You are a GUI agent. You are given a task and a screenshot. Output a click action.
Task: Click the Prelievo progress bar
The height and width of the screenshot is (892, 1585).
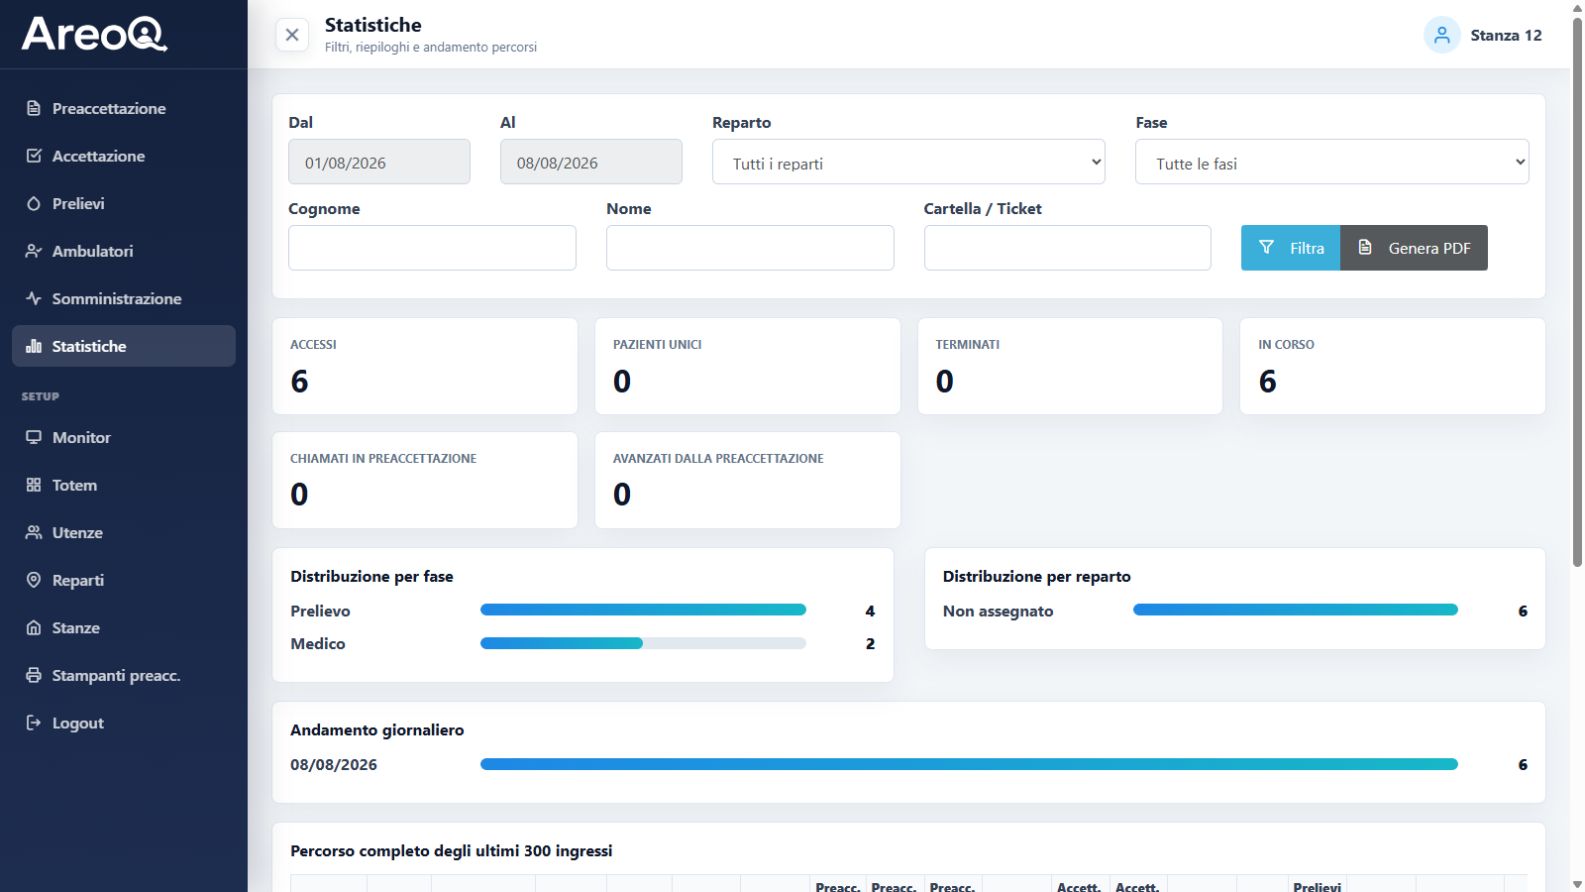[643, 610]
